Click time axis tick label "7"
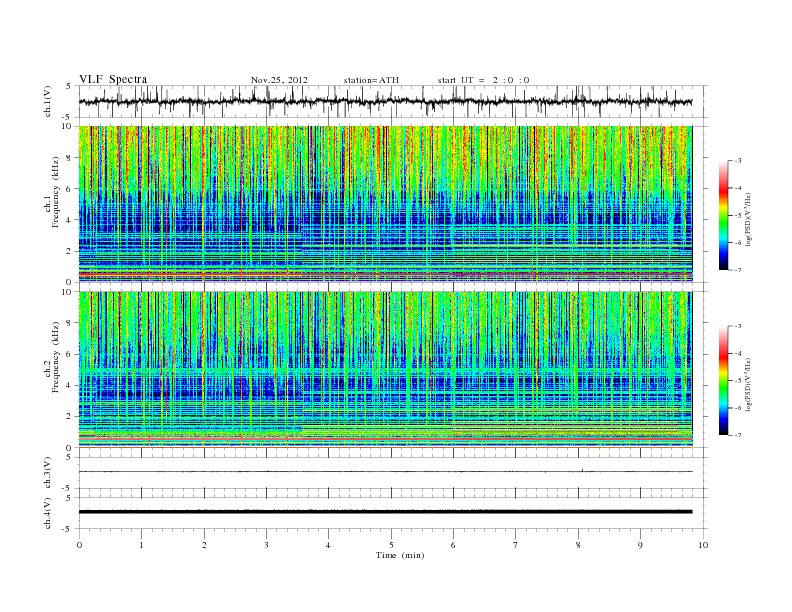The width and height of the screenshot is (792, 612). click(516, 545)
